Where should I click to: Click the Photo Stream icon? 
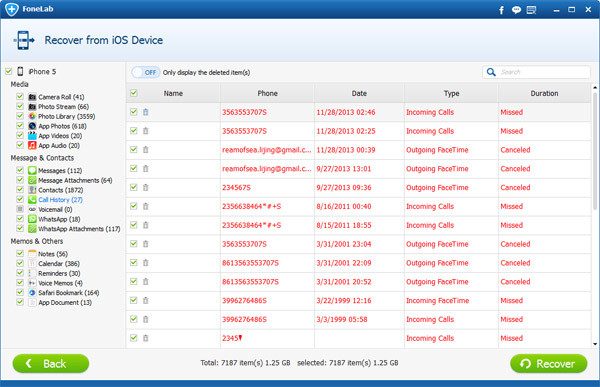pos(32,106)
